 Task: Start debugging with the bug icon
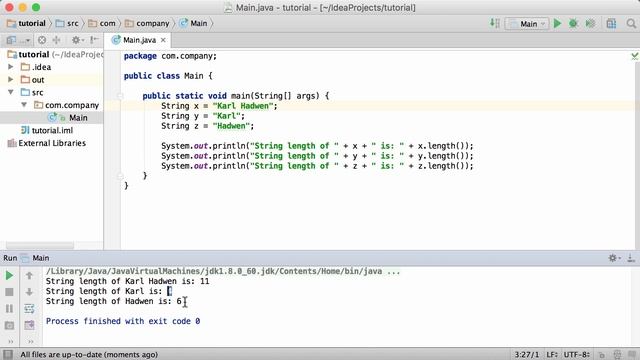[573, 23]
